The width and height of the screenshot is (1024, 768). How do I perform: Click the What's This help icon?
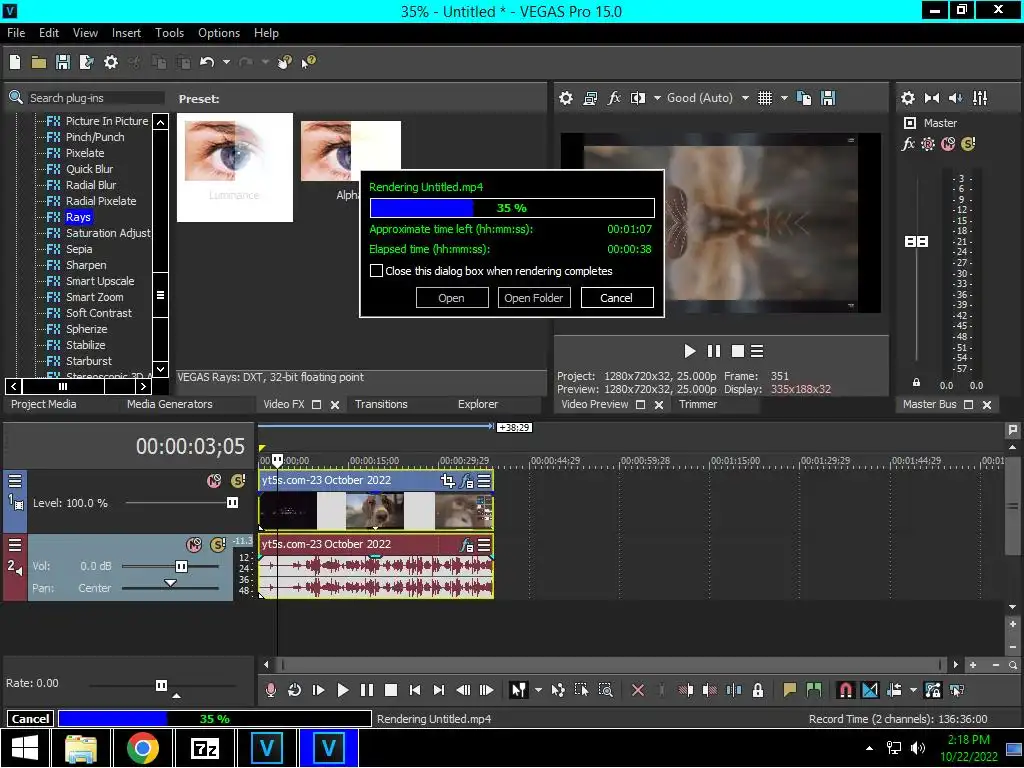tap(308, 62)
